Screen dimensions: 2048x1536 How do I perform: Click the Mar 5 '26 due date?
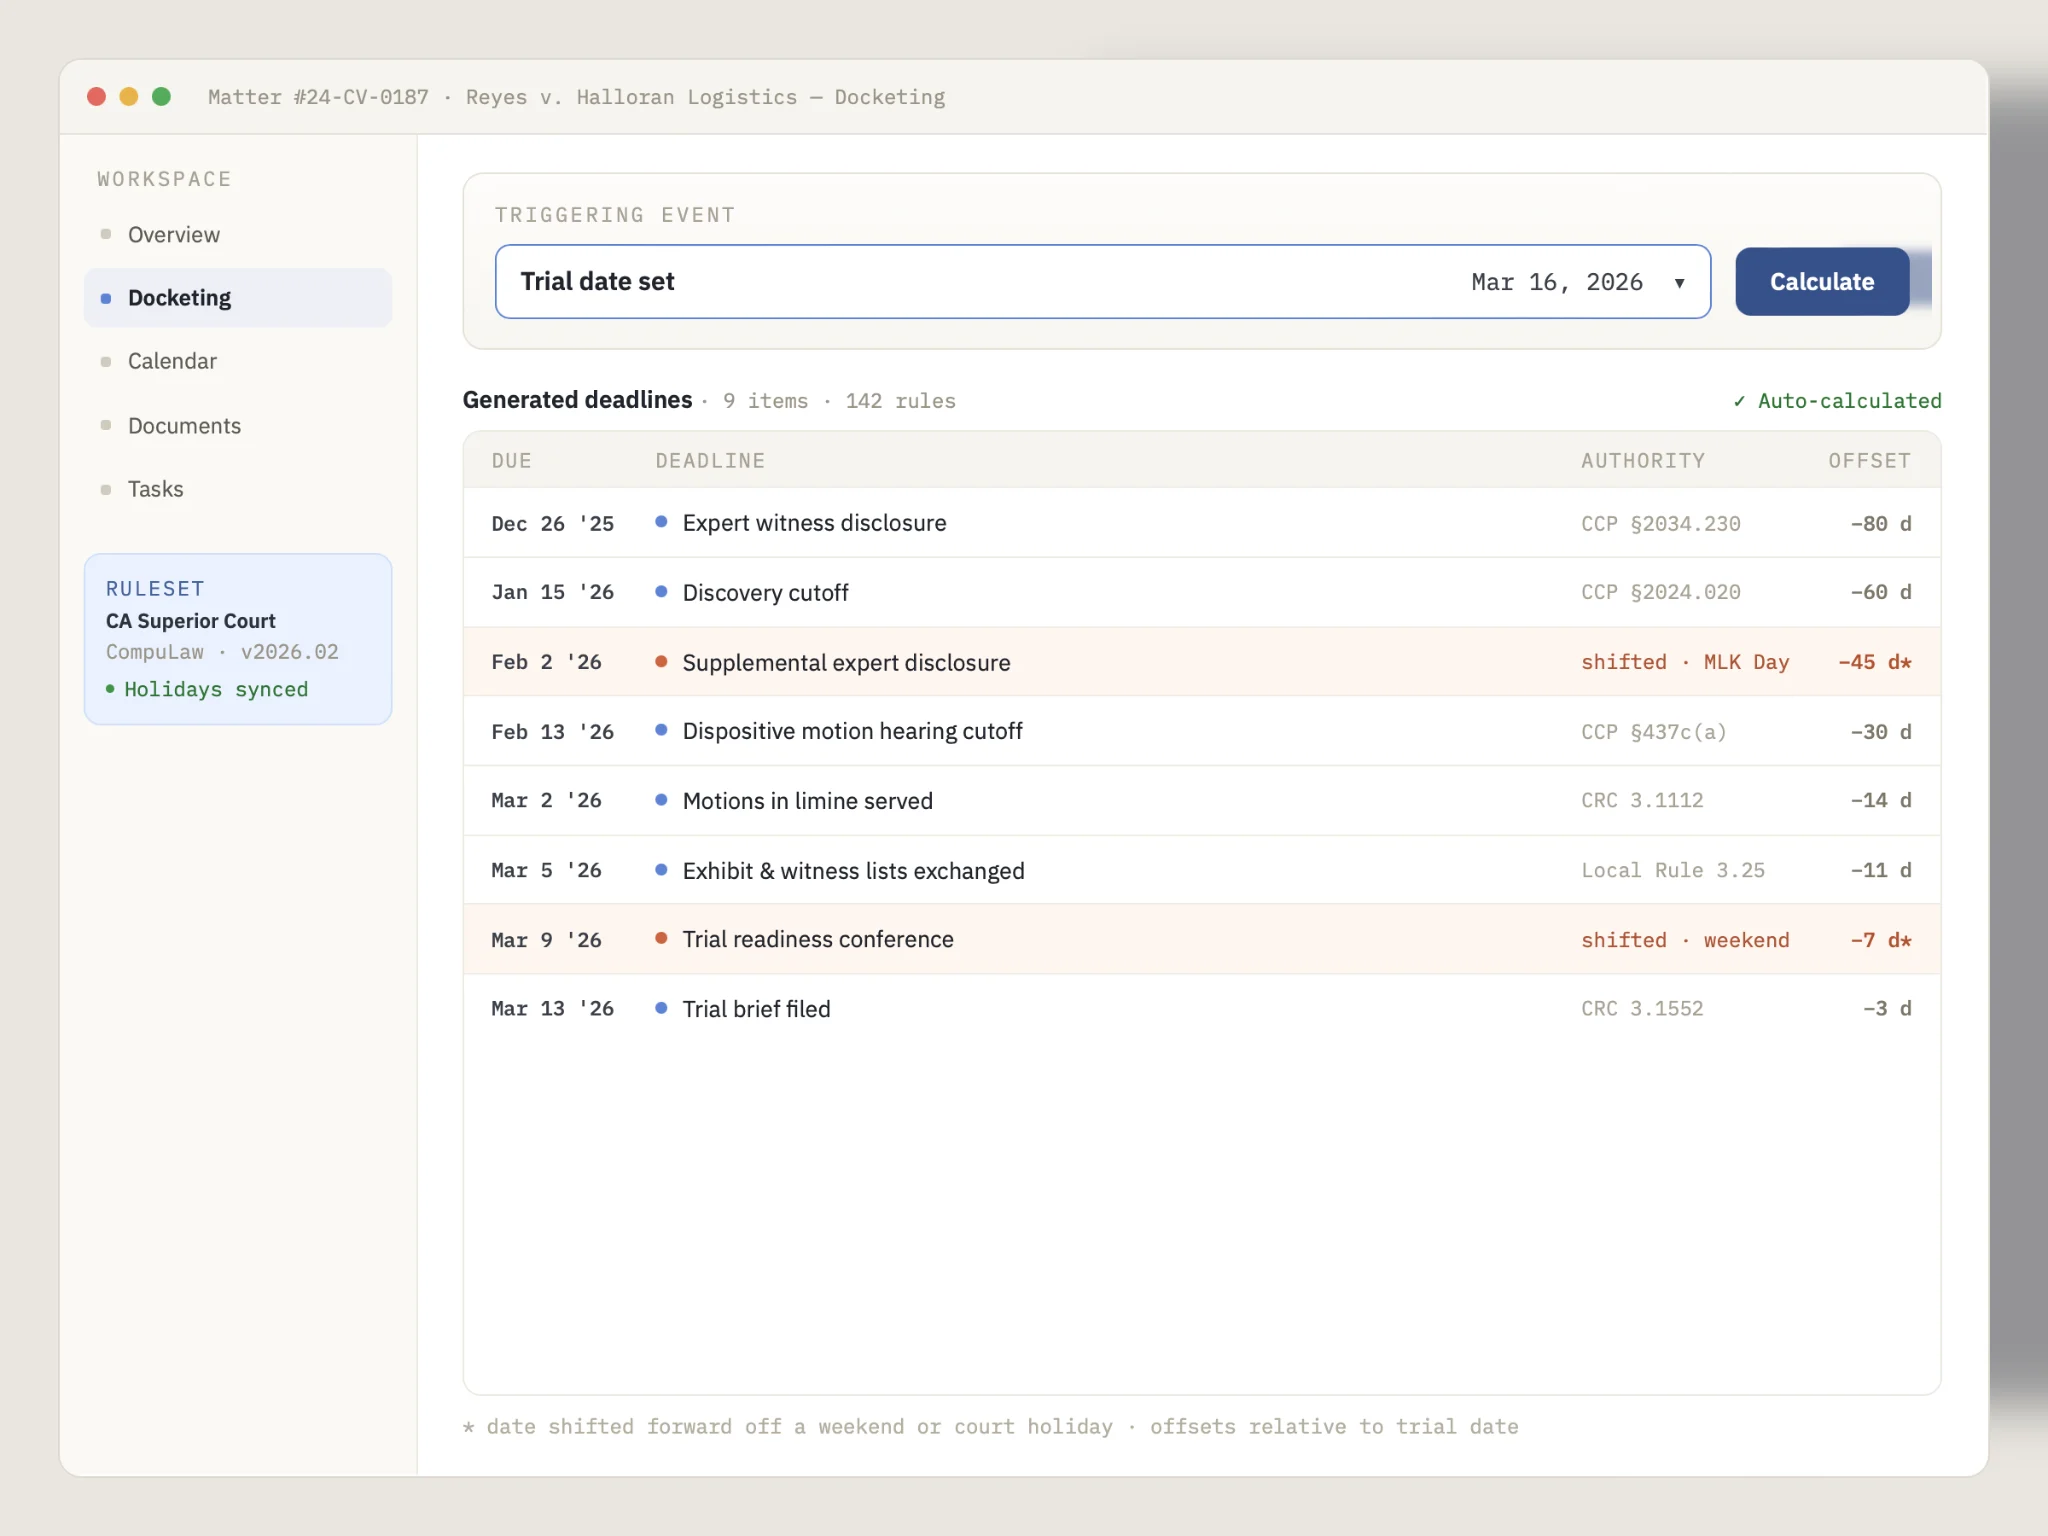pos(546,870)
